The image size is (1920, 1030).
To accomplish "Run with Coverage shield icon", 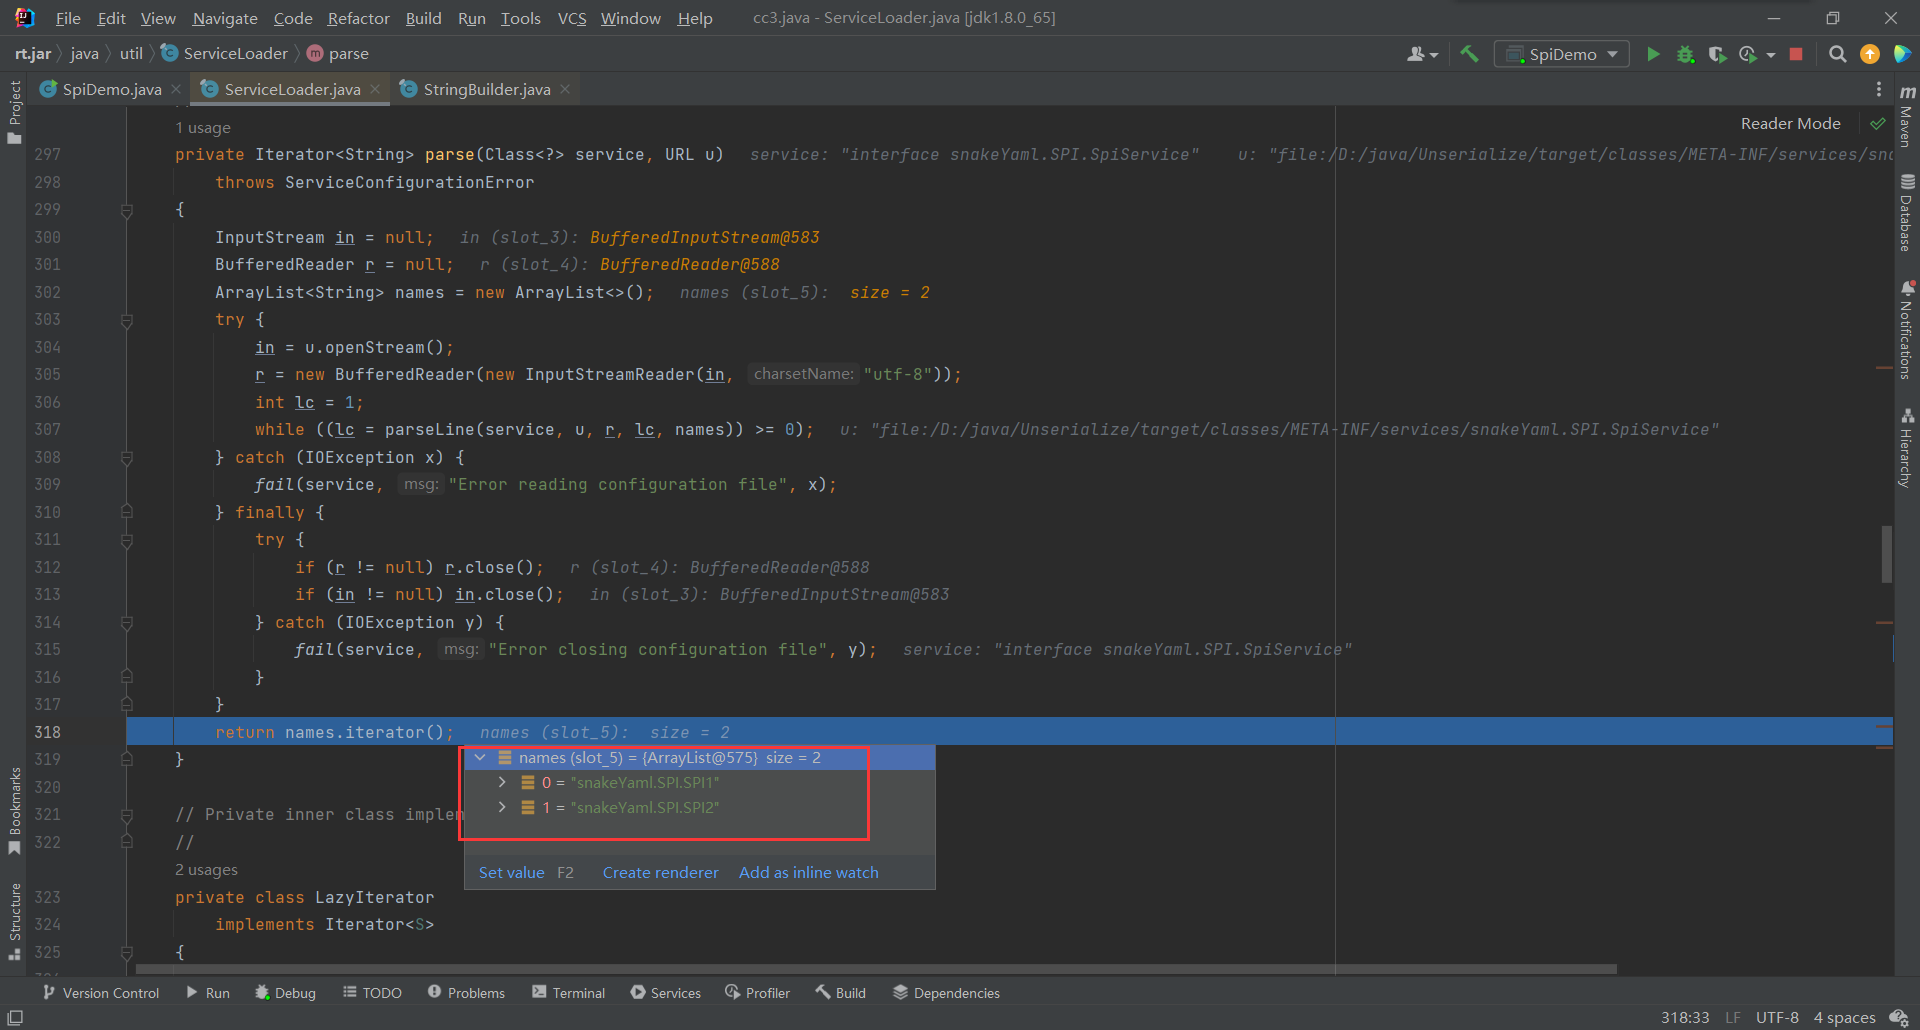I will pyautogui.click(x=1717, y=54).
